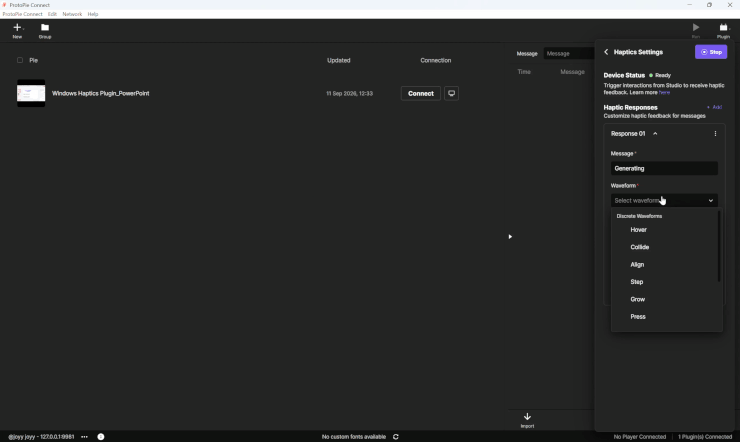
Task: Open the Windows Haptics Plugin_PowerPoint thumbnail
Action: coord(31,93)
